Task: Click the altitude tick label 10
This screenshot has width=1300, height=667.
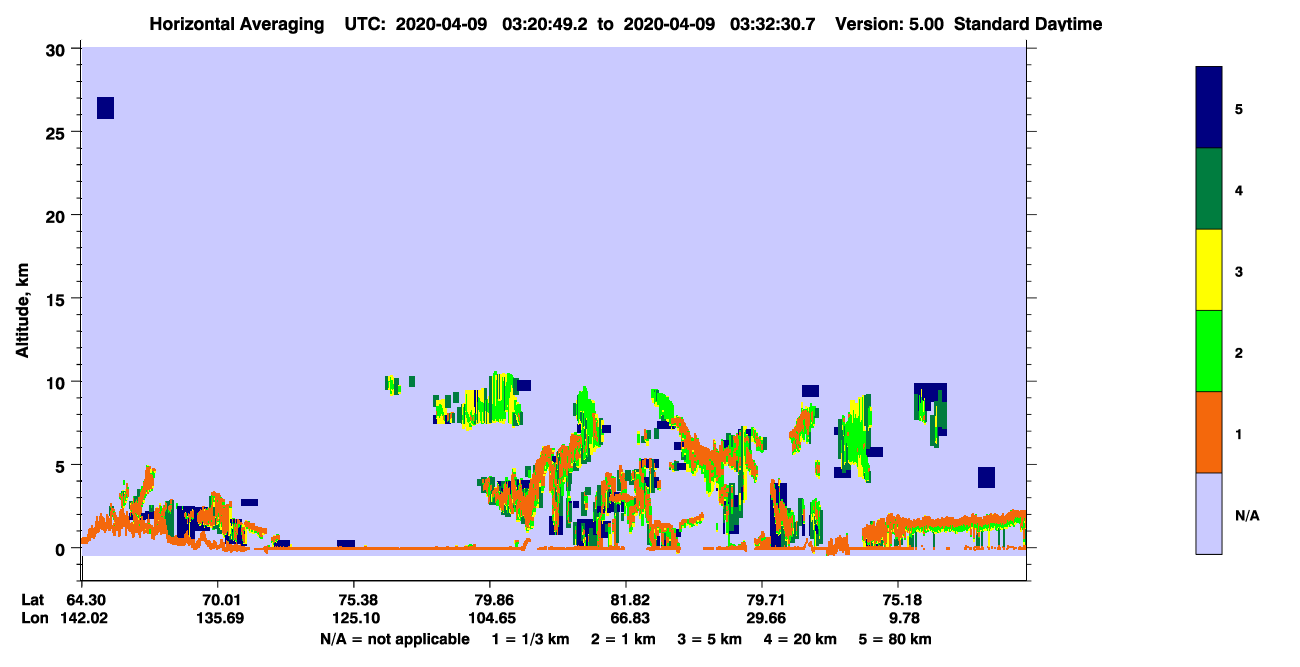Action: (x=57, y=382)
